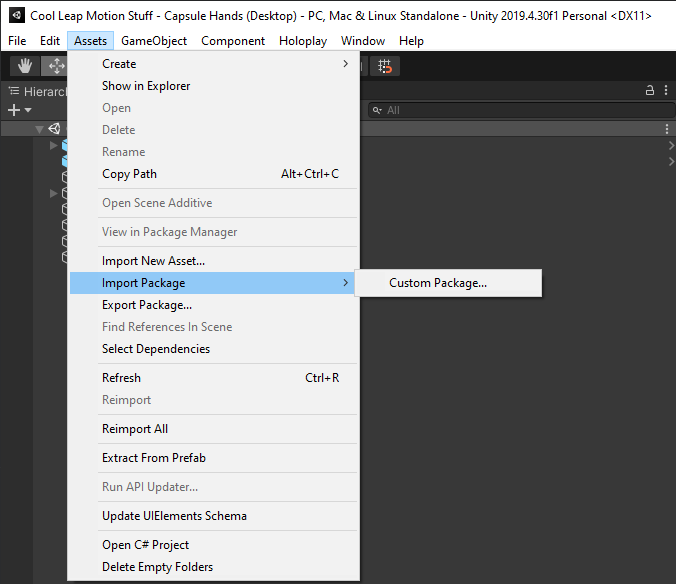
Task: Select Export Package from the Assets menu
Action: click(x=147, y=305)
